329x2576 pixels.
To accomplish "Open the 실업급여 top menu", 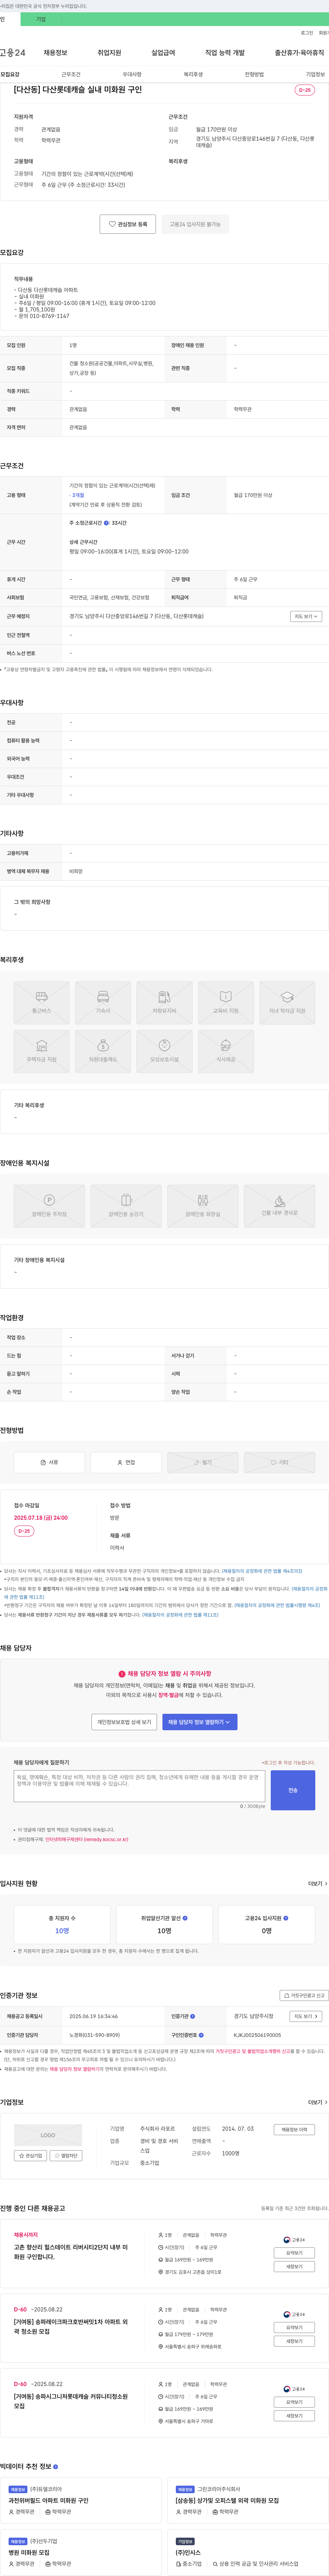I will (163, 53).
